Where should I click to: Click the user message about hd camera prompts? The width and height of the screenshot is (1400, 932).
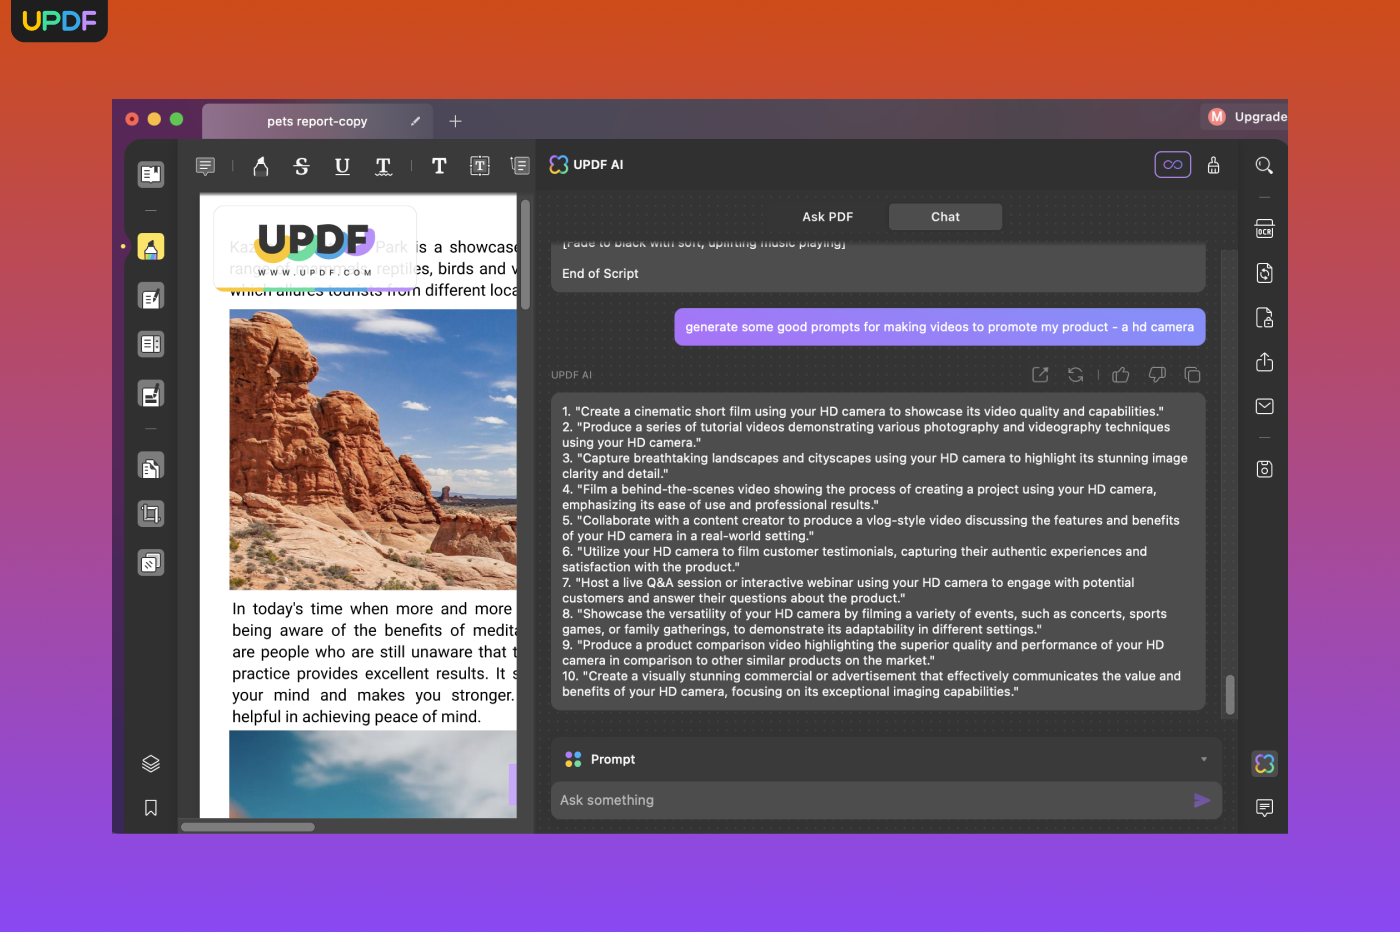(x=939, y=327)
